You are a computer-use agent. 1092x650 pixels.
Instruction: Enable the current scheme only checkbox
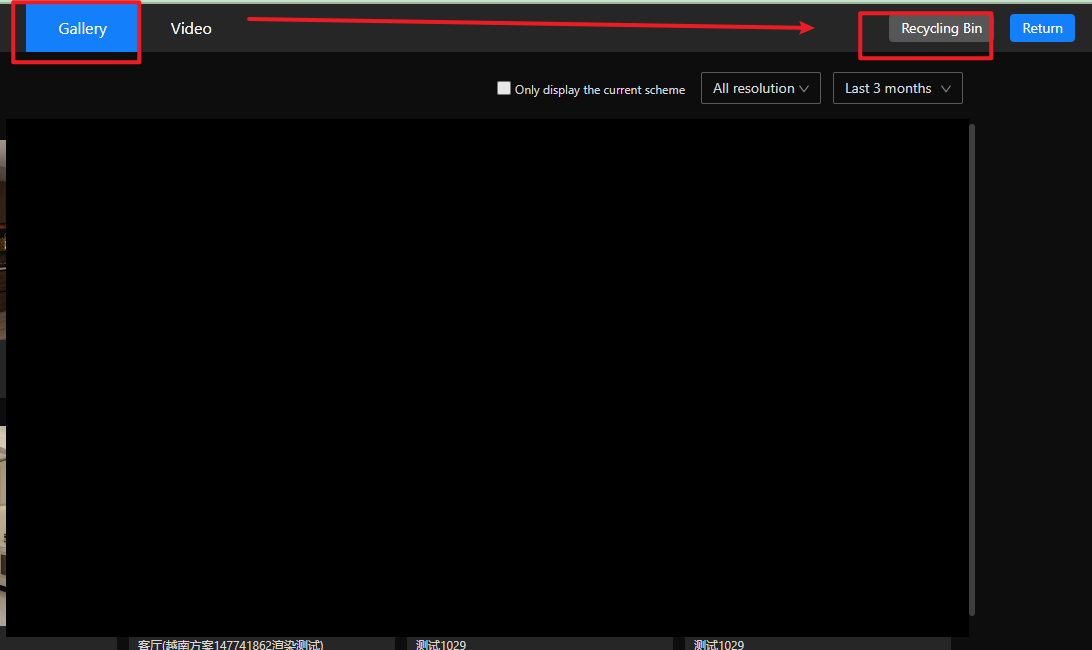pos(504,88)
